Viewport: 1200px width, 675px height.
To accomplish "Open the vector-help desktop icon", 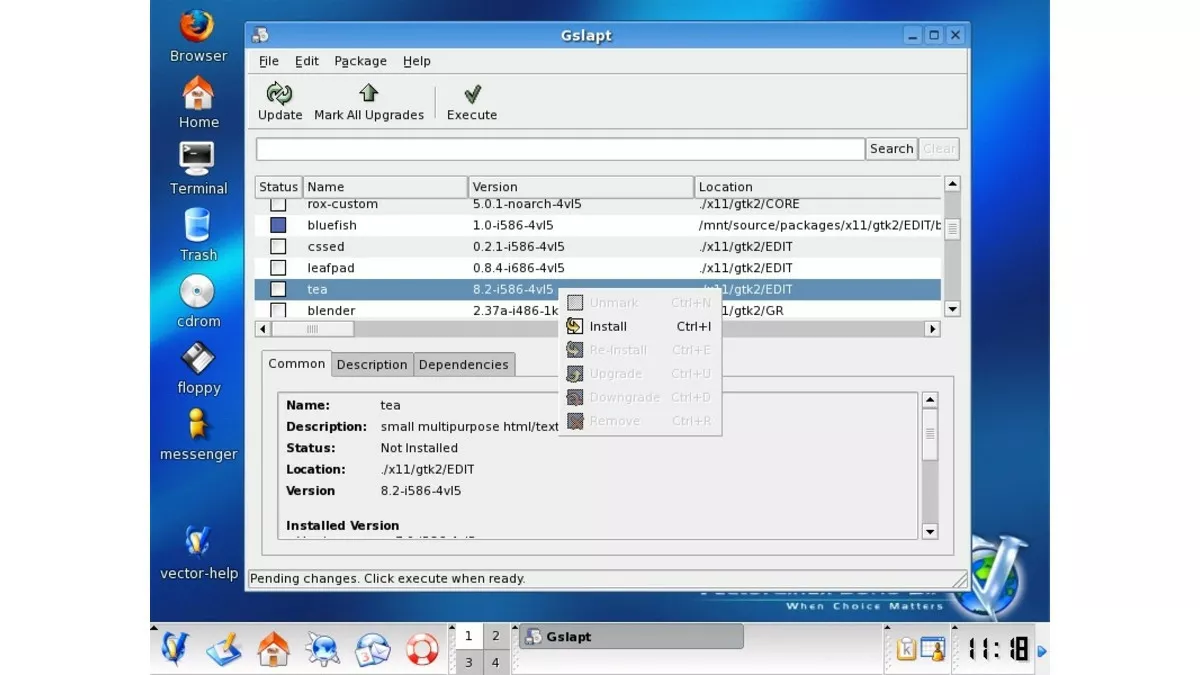I will click(198, 542).
